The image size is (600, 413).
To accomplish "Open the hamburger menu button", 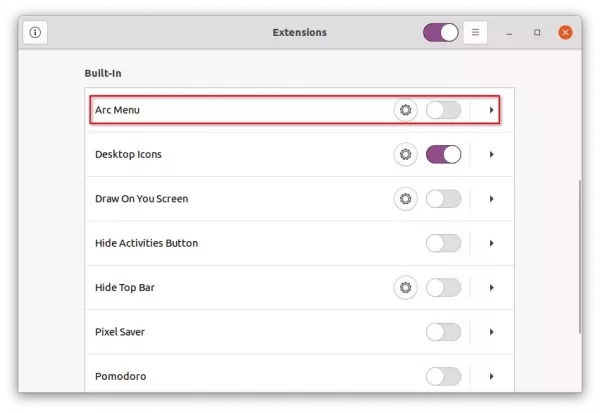I will point(475,33).
